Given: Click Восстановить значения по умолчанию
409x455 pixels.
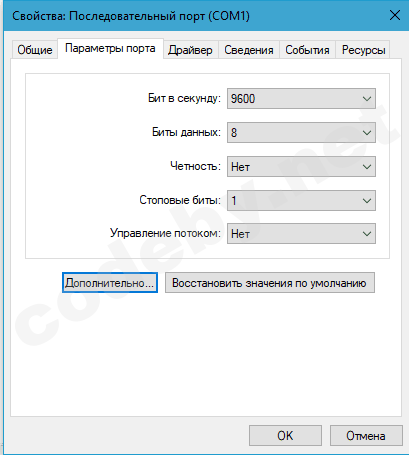Looking at the screenshot, I should tap(270, 283).
